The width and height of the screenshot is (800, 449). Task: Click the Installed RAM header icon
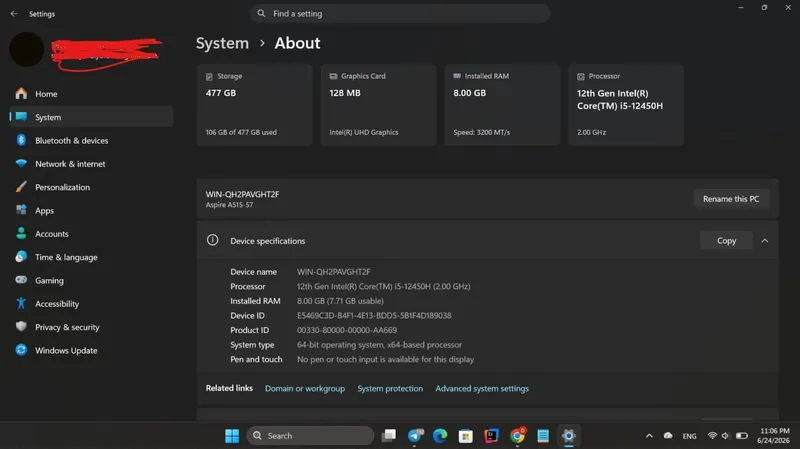point(457,76)
